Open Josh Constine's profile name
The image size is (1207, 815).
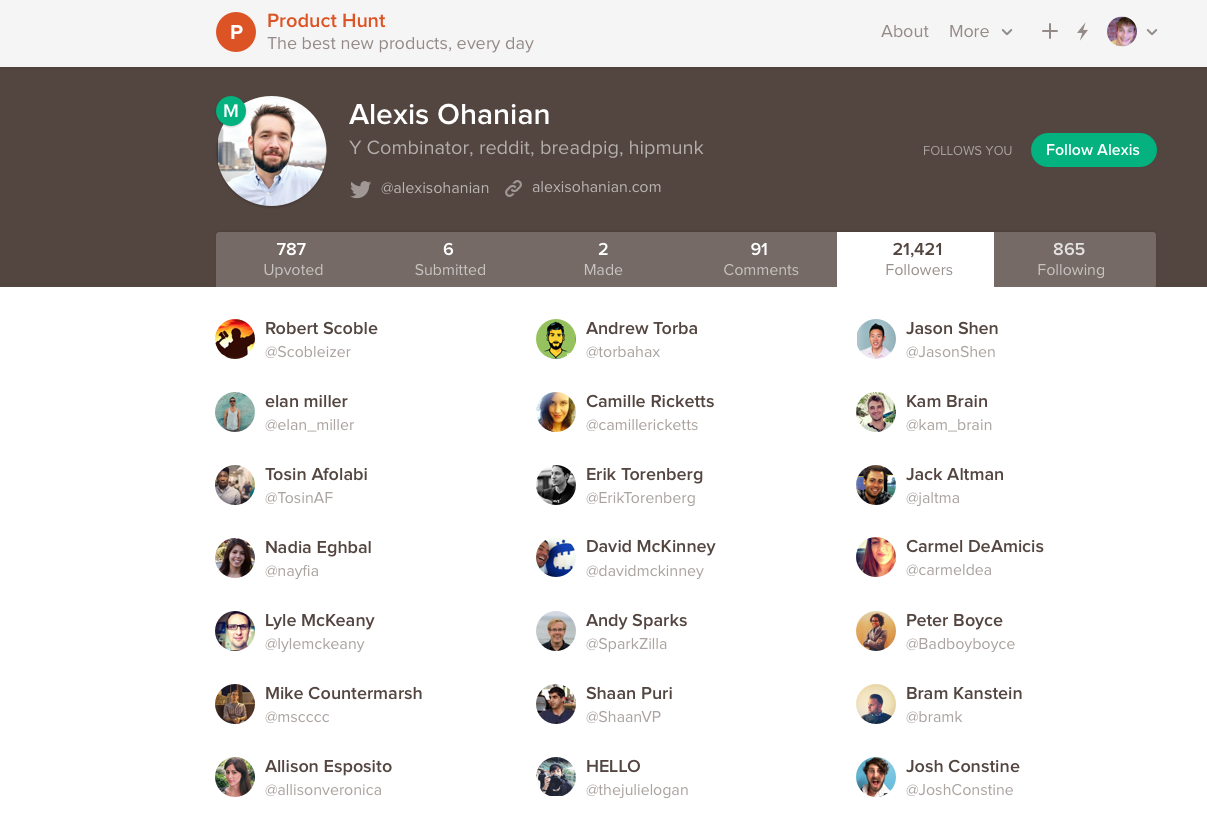pyautogui.click(x=963, y=766)
